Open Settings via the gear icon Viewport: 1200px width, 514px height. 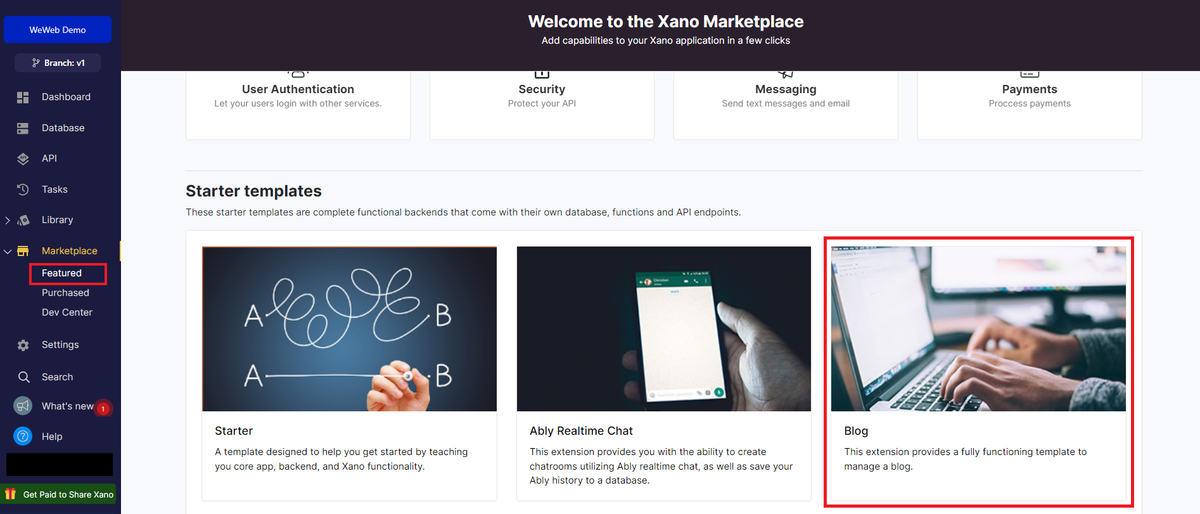[23, 345]
